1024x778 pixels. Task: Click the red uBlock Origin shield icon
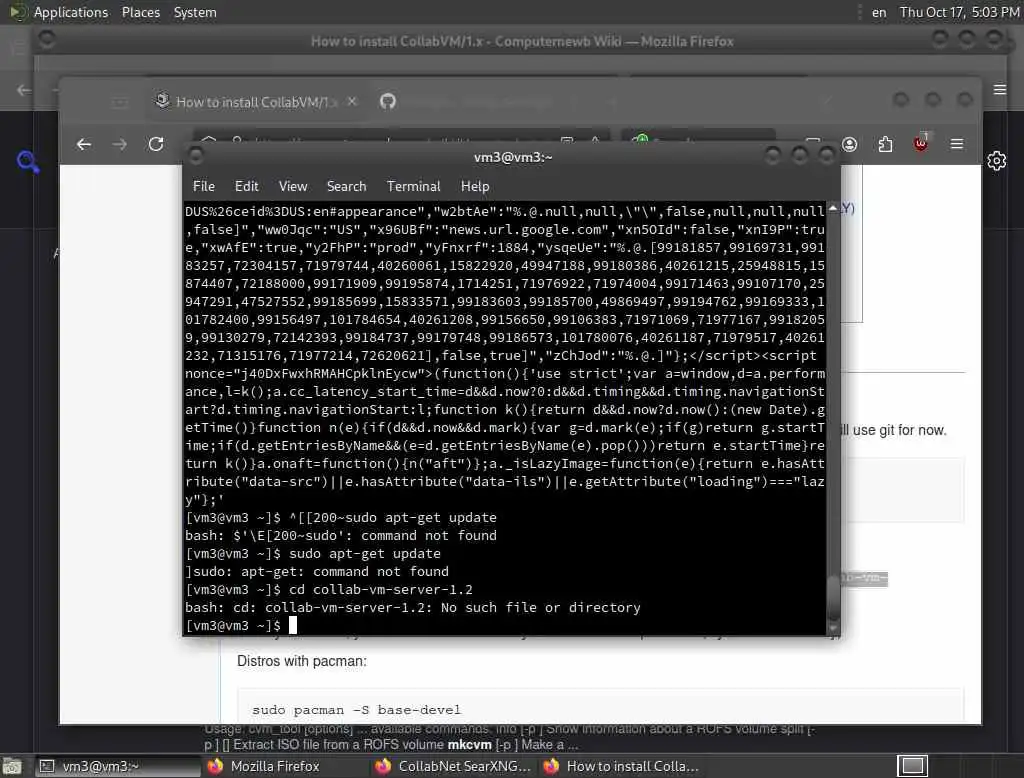pyautogui.click(x=921, y=144)
